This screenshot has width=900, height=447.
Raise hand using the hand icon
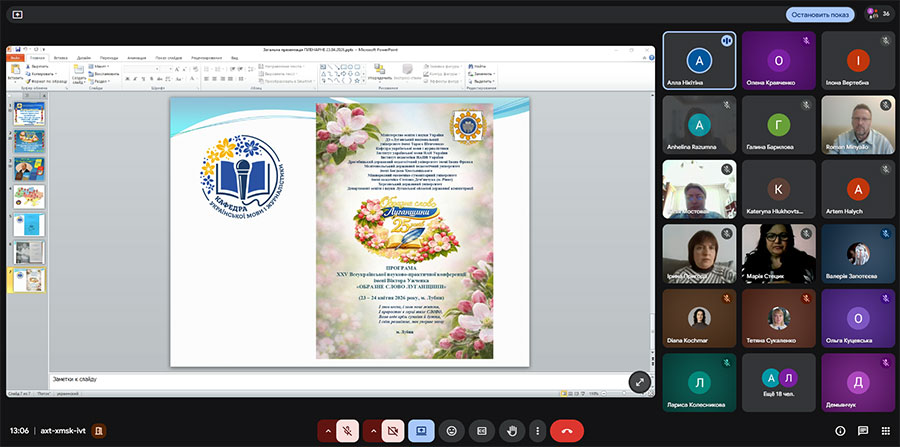point(511,430)
